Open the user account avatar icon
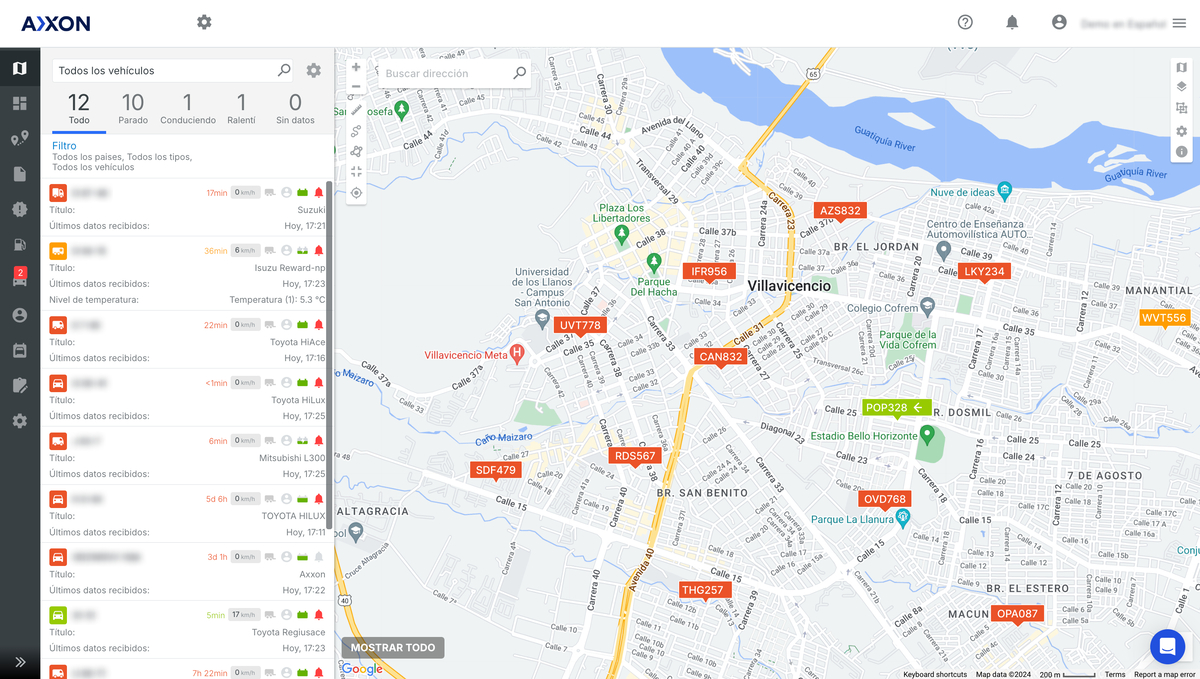This screenshot has width=1200, height=679. click(1059, 22)
